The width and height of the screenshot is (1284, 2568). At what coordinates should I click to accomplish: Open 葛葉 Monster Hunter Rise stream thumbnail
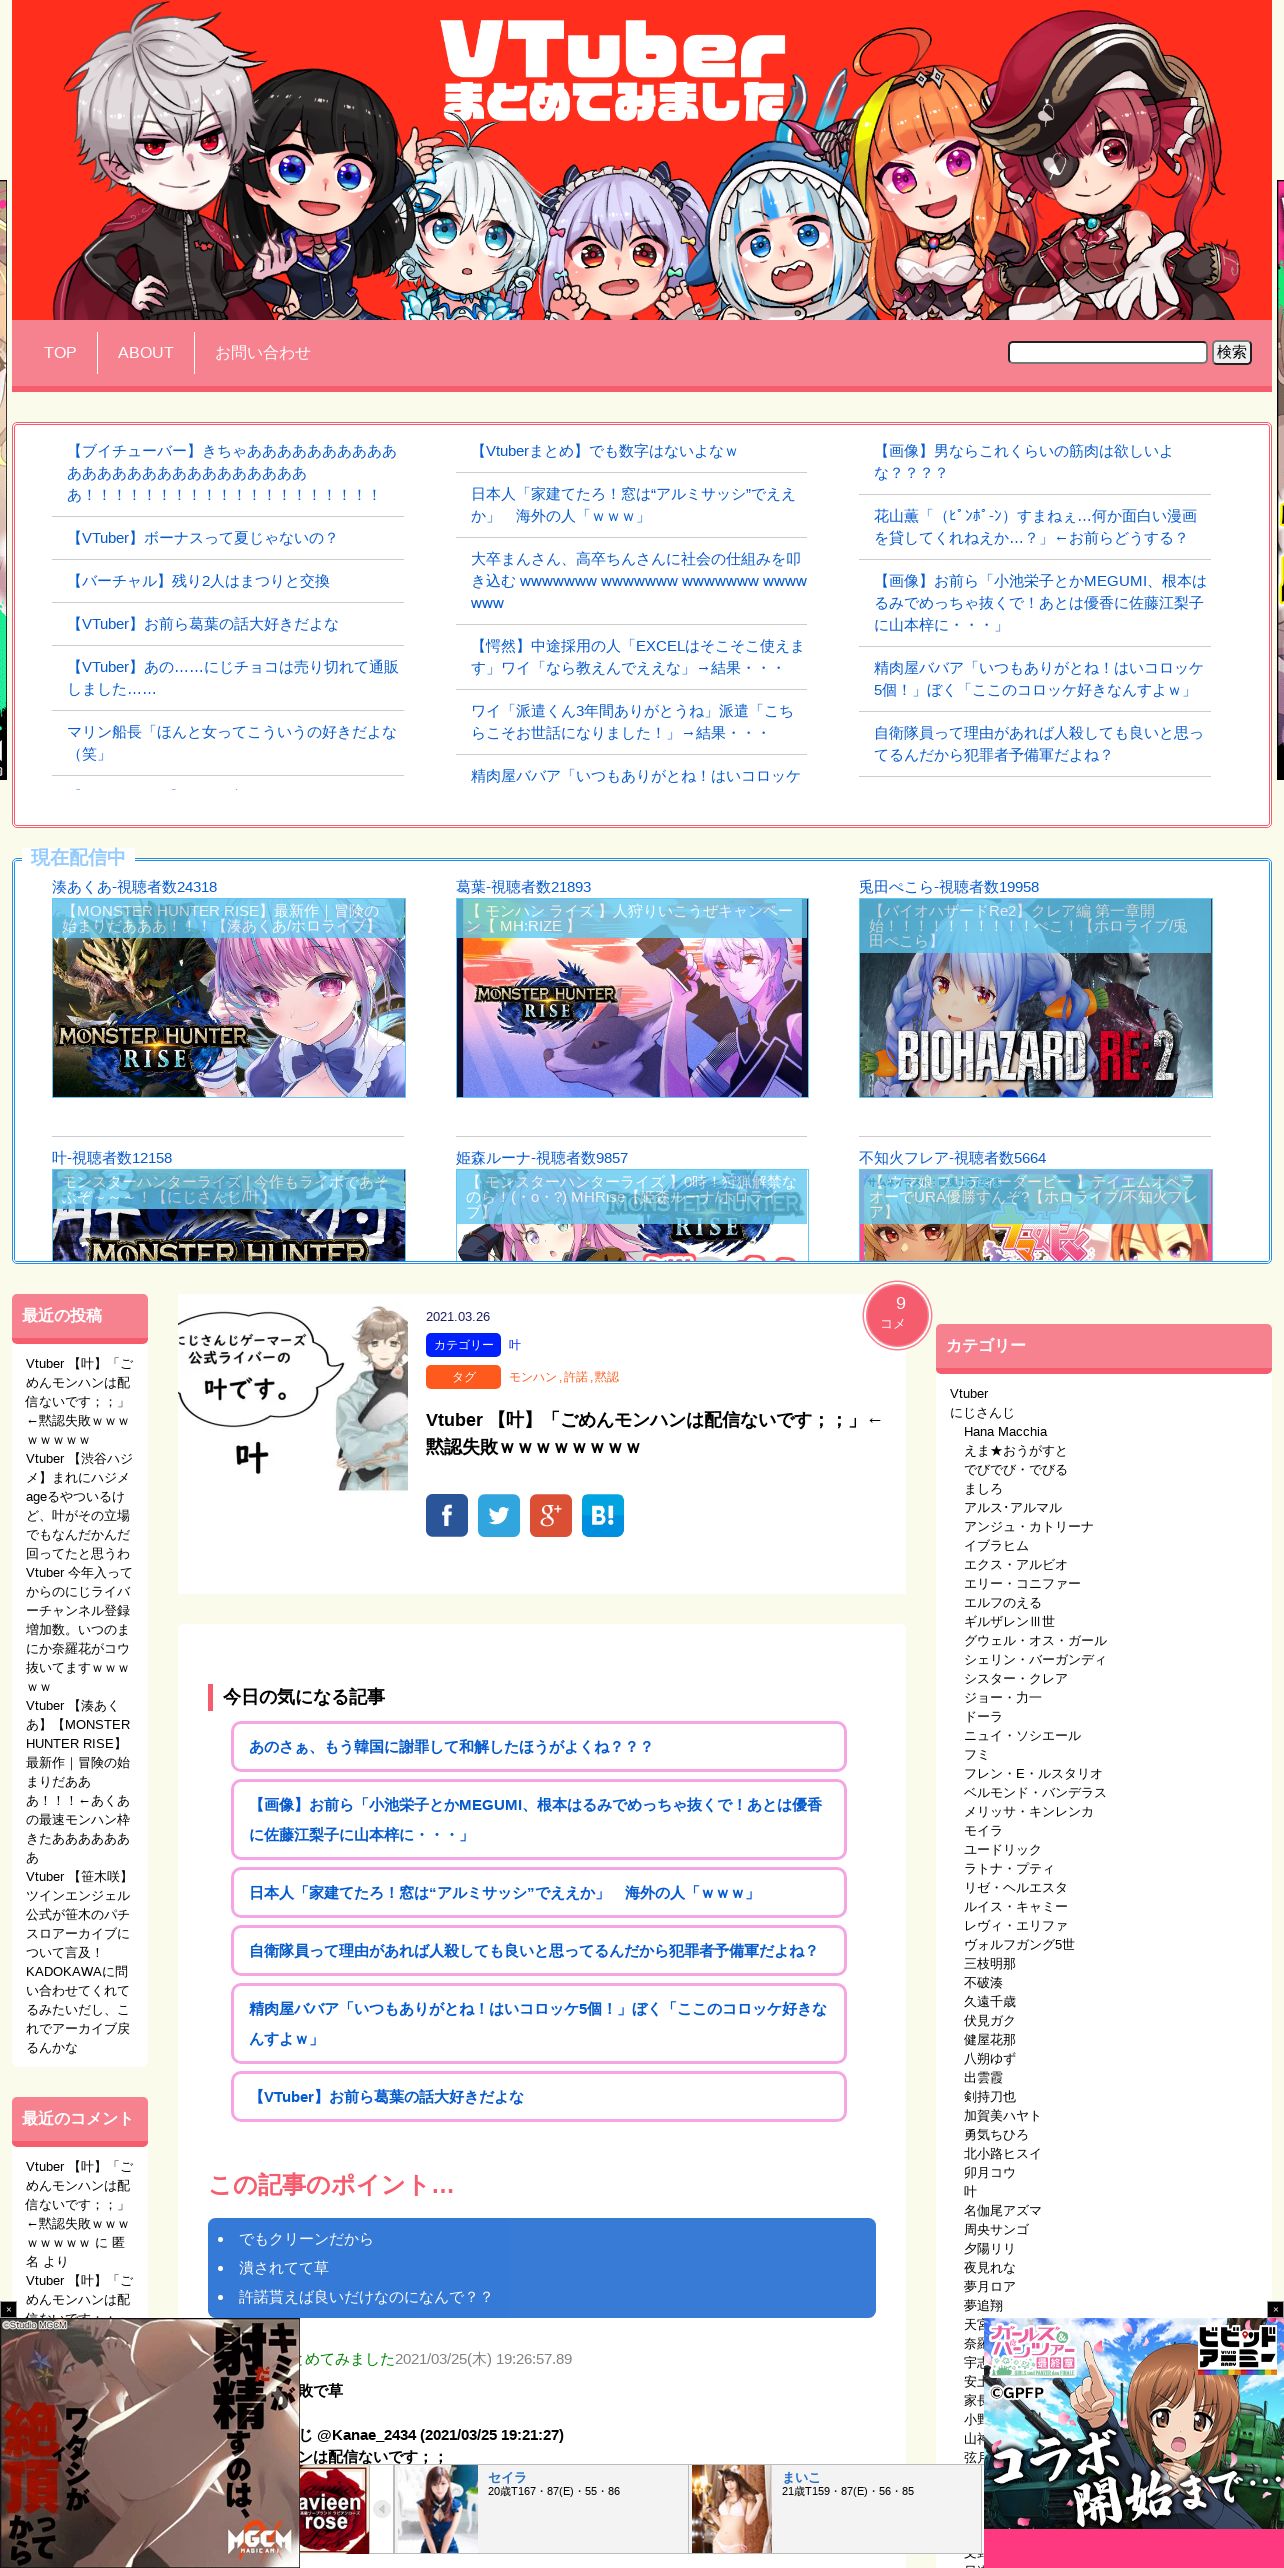pos(632,998)
